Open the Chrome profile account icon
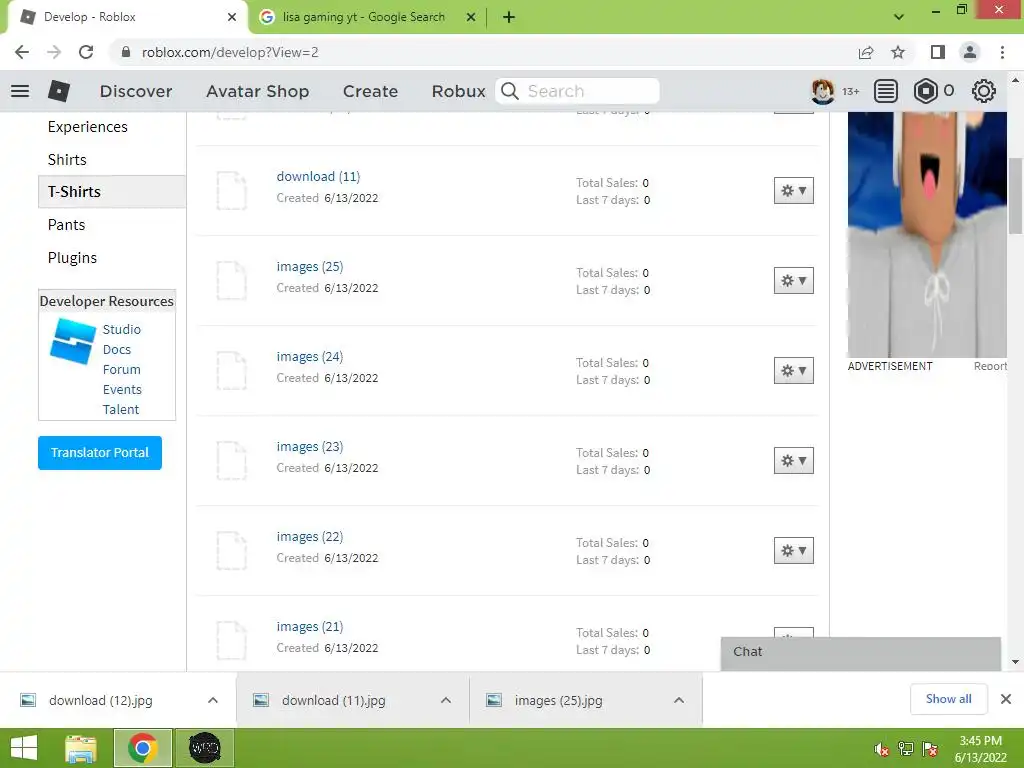This screenshot has height=768, width=1024. [970, 52]
